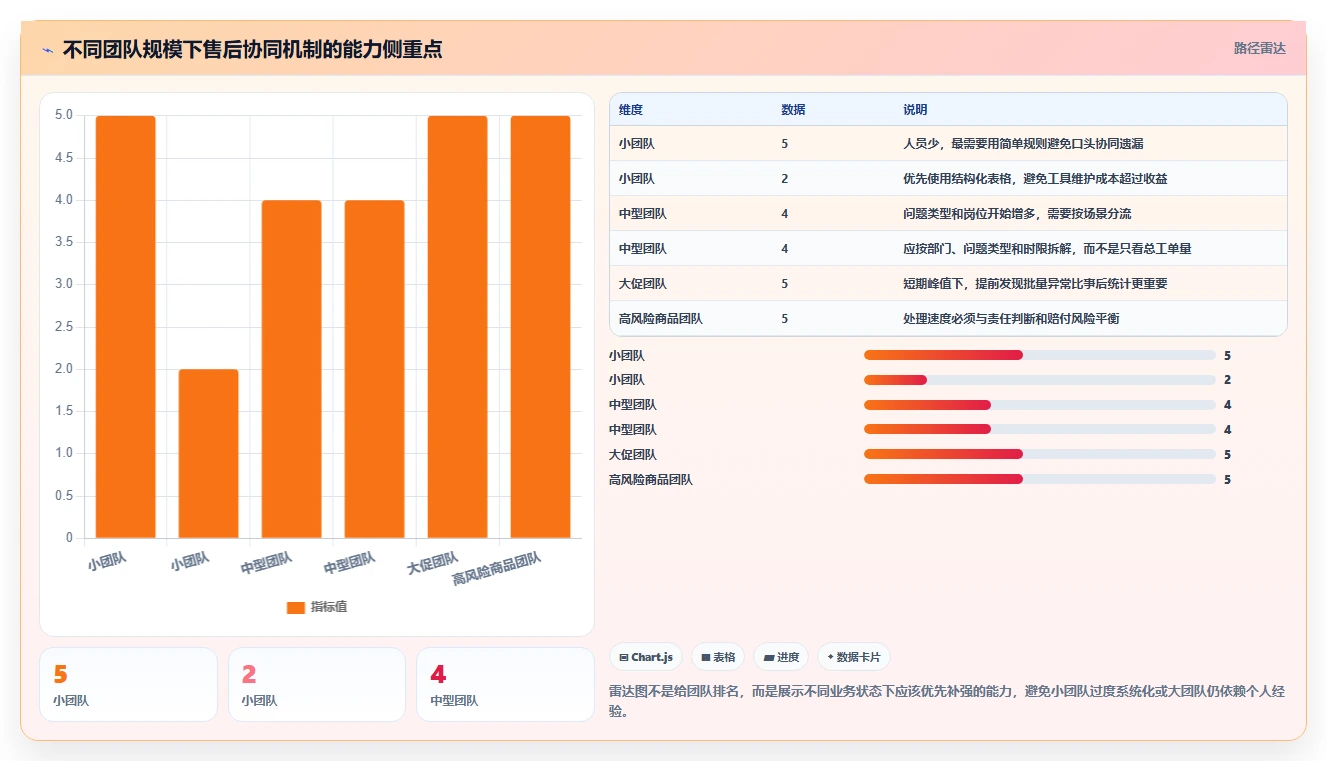Viewport: 1327px width, 761px height.
Task: Click the 指标值 legend label
Action: [329, 607]
